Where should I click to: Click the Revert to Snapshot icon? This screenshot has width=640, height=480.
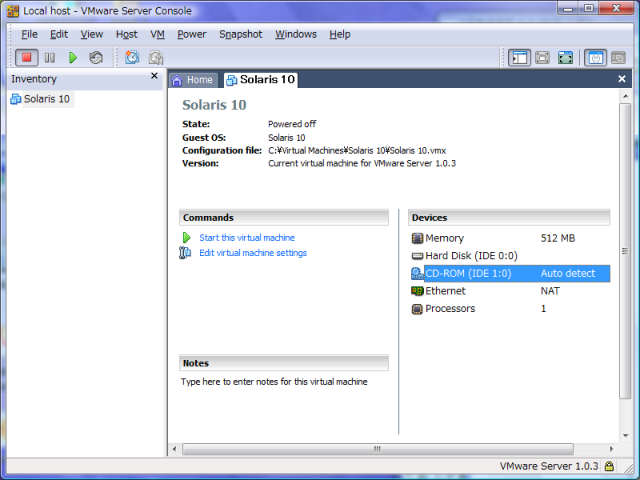point(156,58)
